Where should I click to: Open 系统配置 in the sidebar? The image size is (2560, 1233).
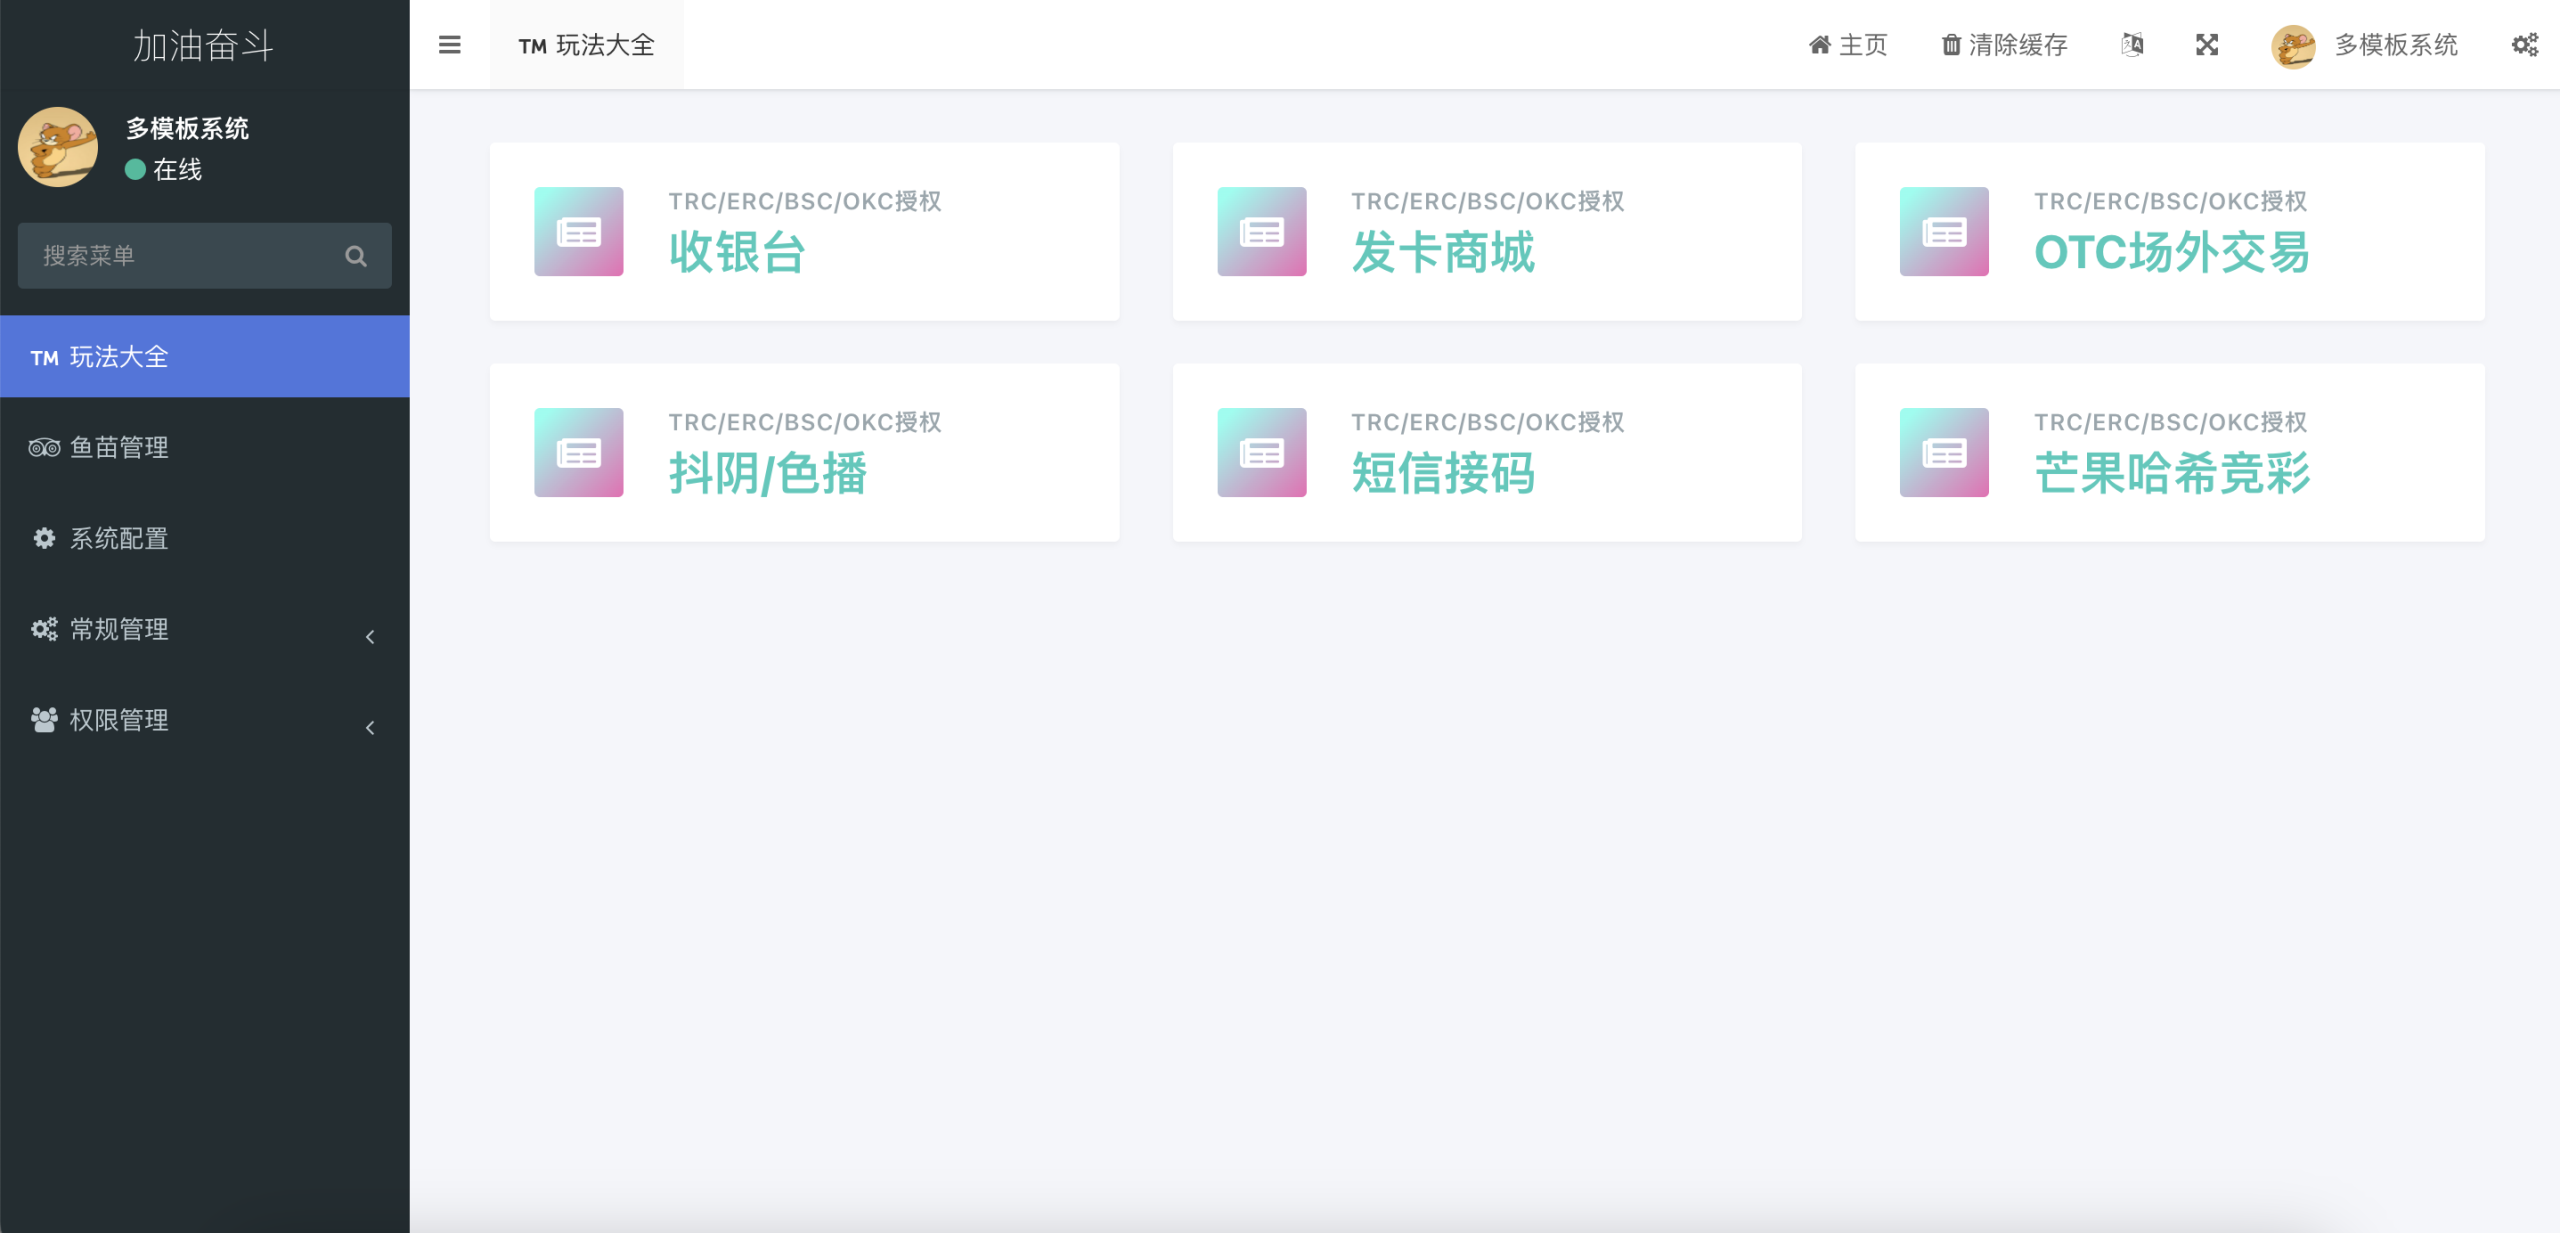pyautogui.click(x=119, y=539)
